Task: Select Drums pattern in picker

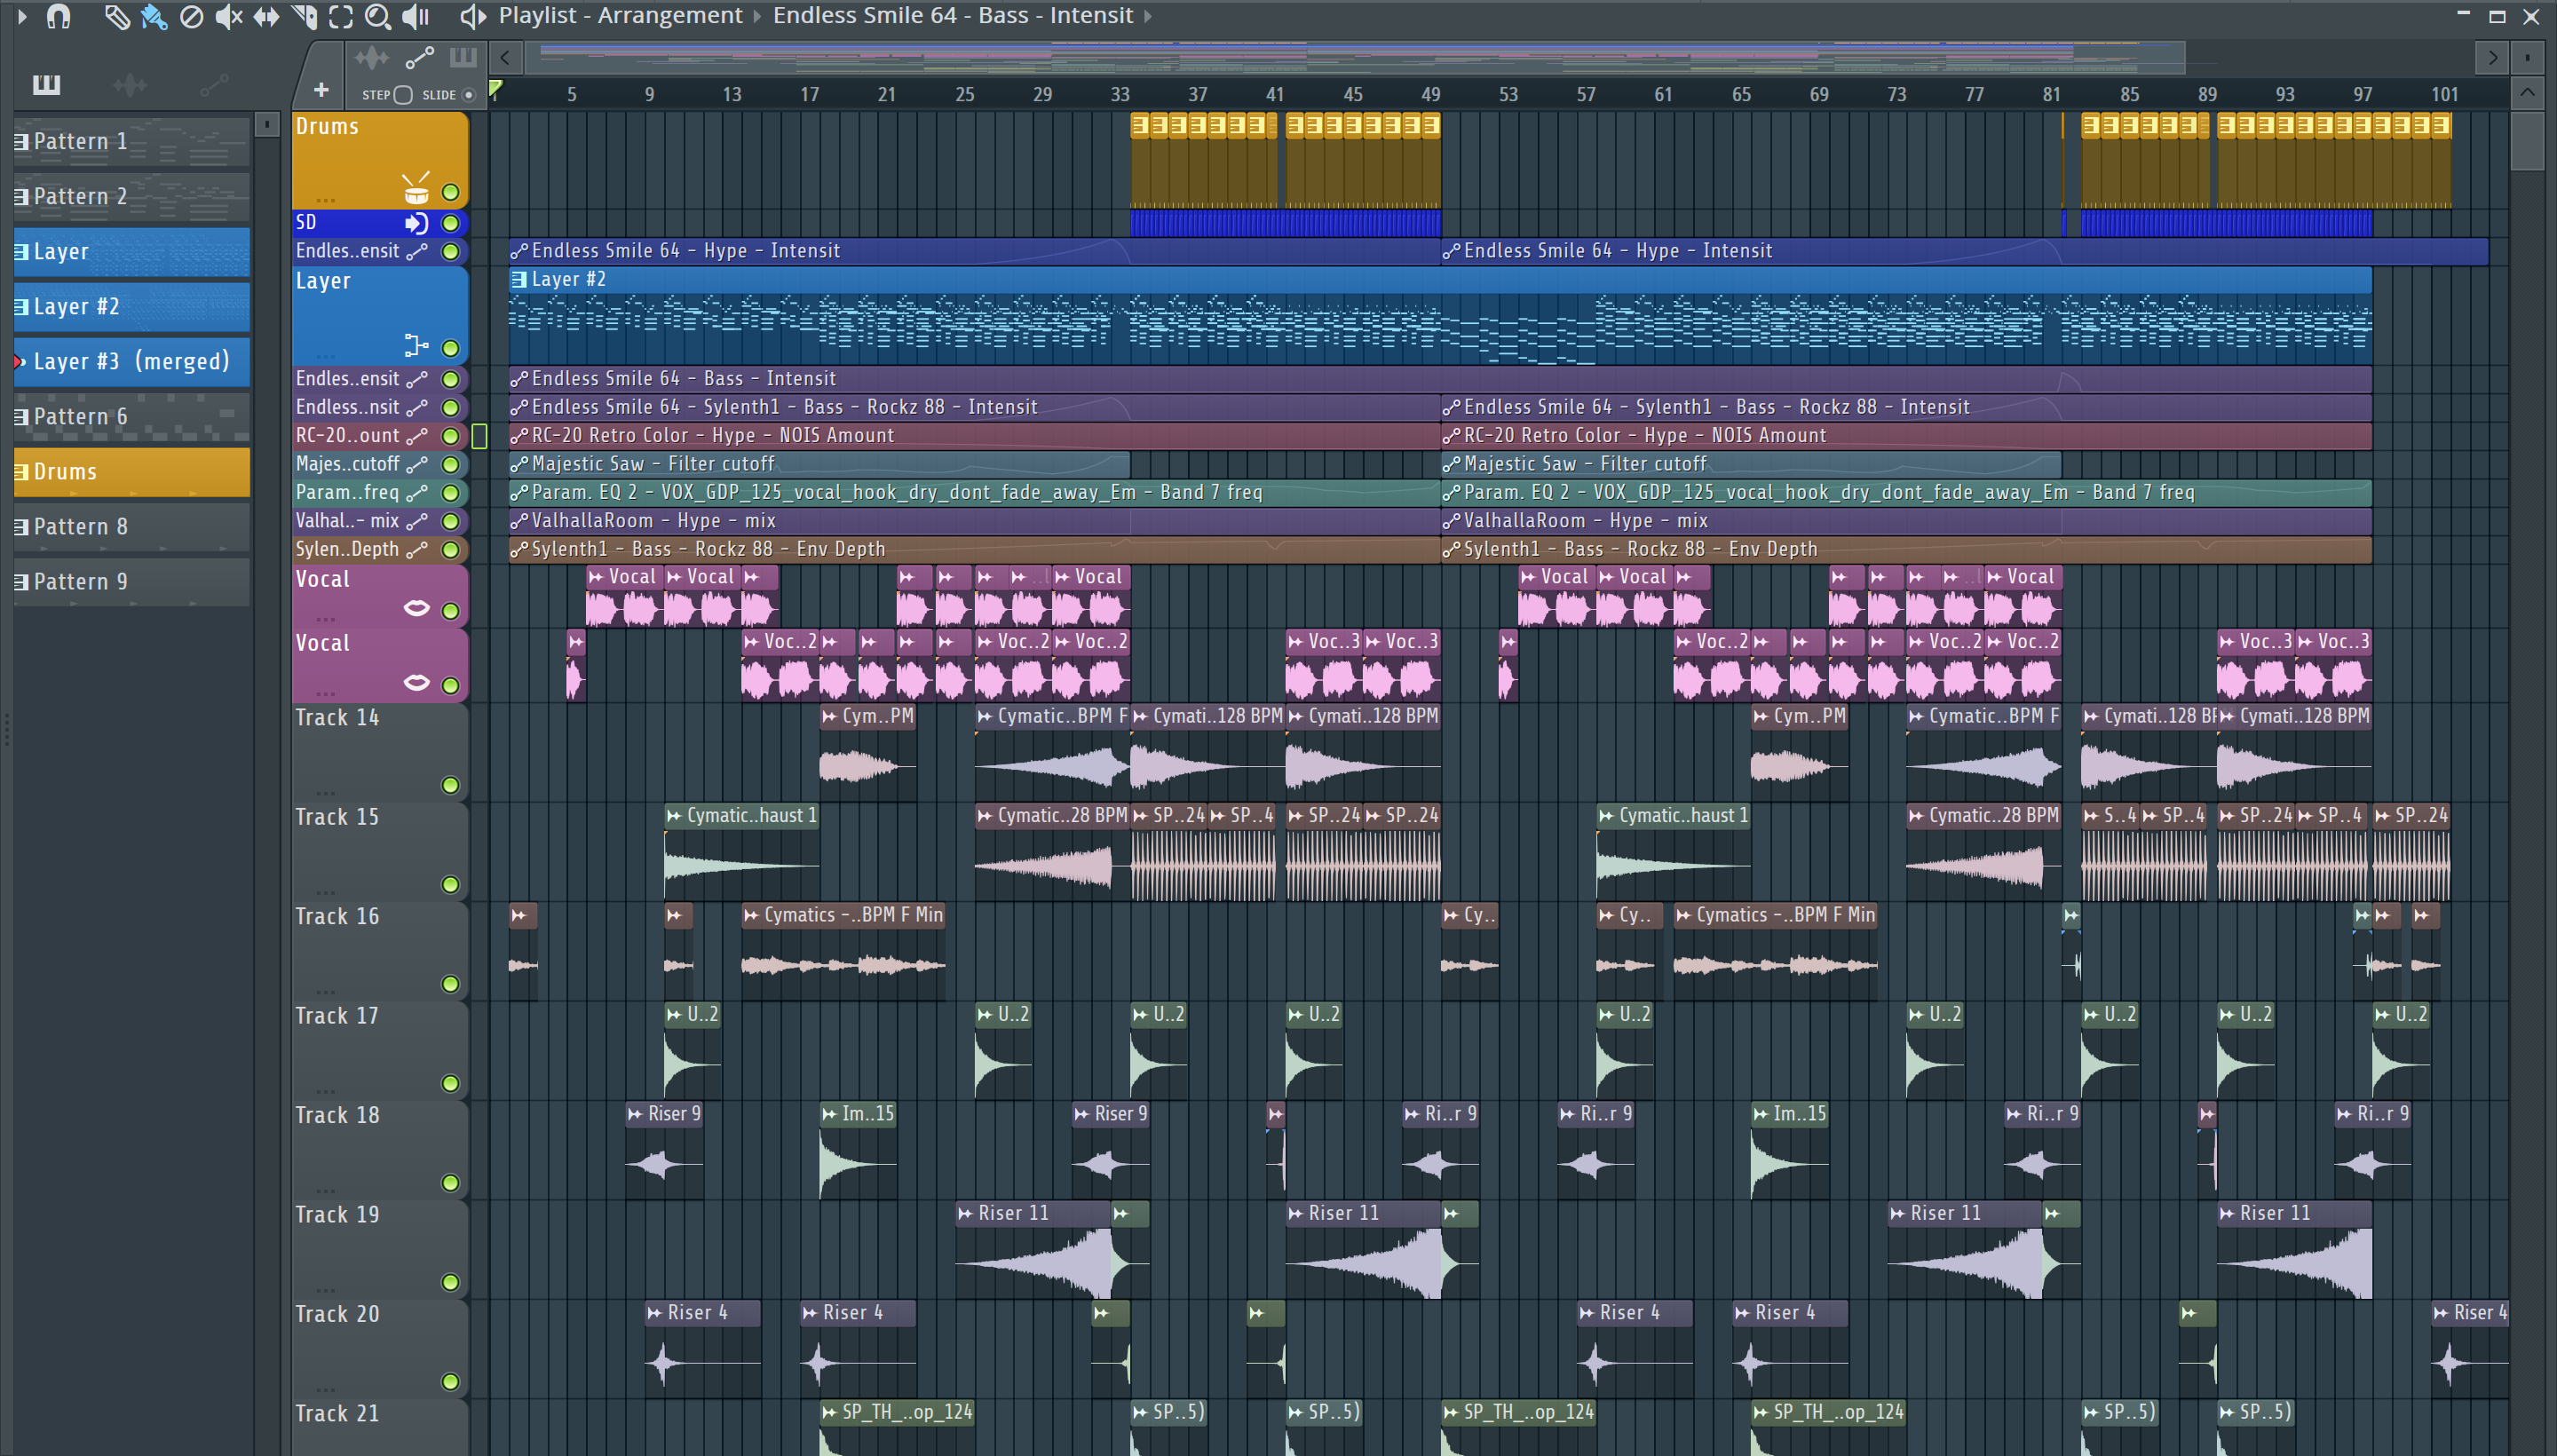Action: (x=131, y=471)
